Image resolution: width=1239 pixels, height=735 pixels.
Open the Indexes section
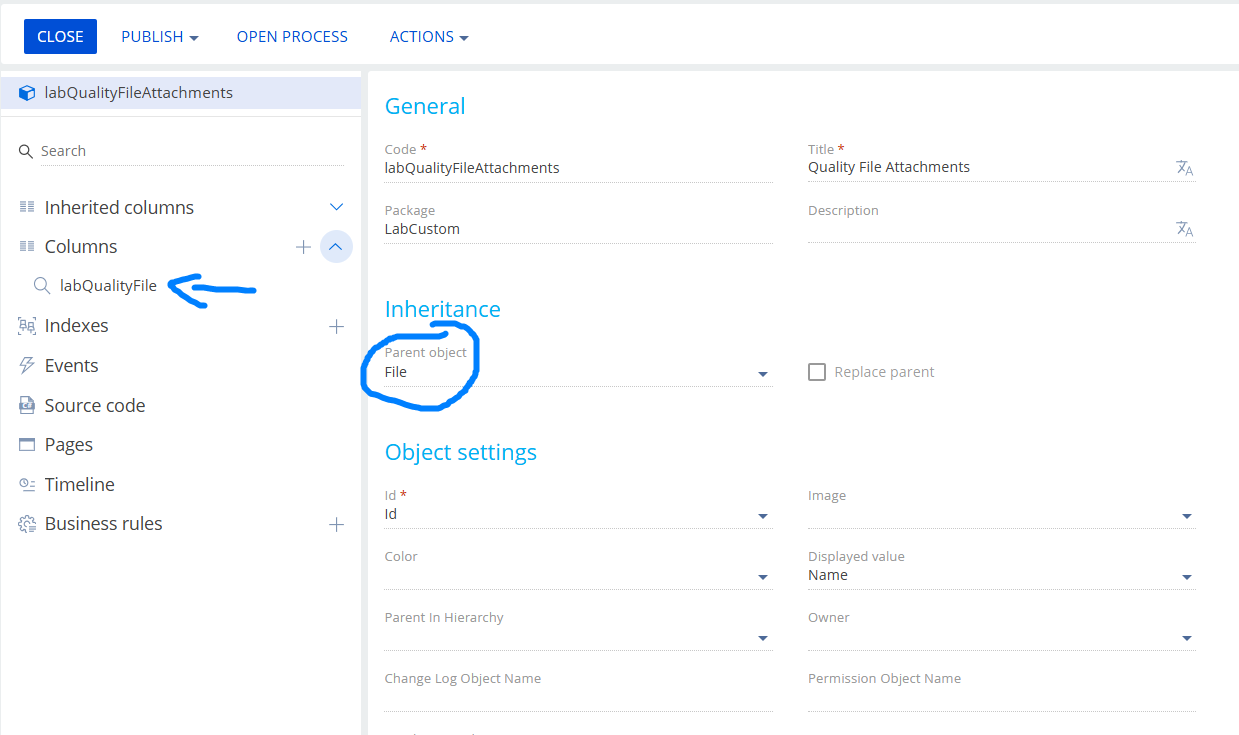76,326
